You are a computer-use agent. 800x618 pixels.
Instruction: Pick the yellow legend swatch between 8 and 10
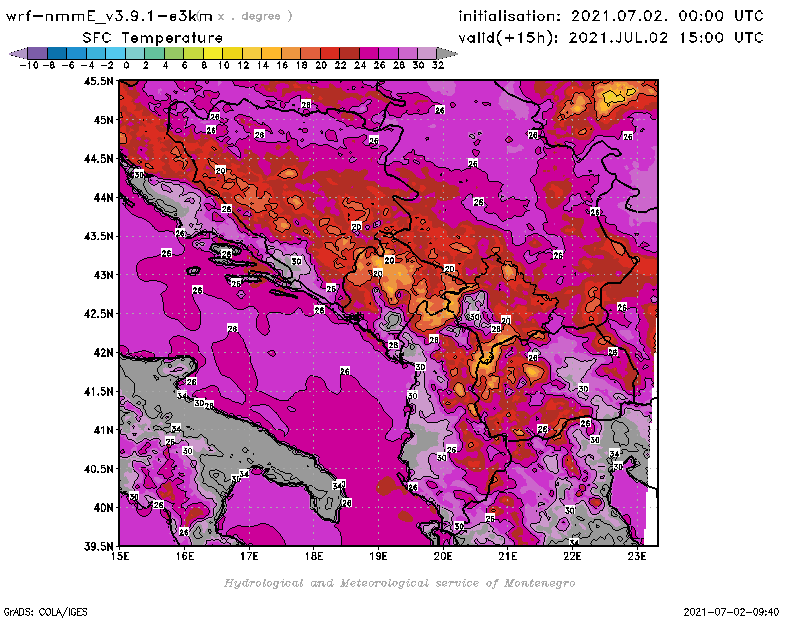pyautogui.click(x=213, y=53)
